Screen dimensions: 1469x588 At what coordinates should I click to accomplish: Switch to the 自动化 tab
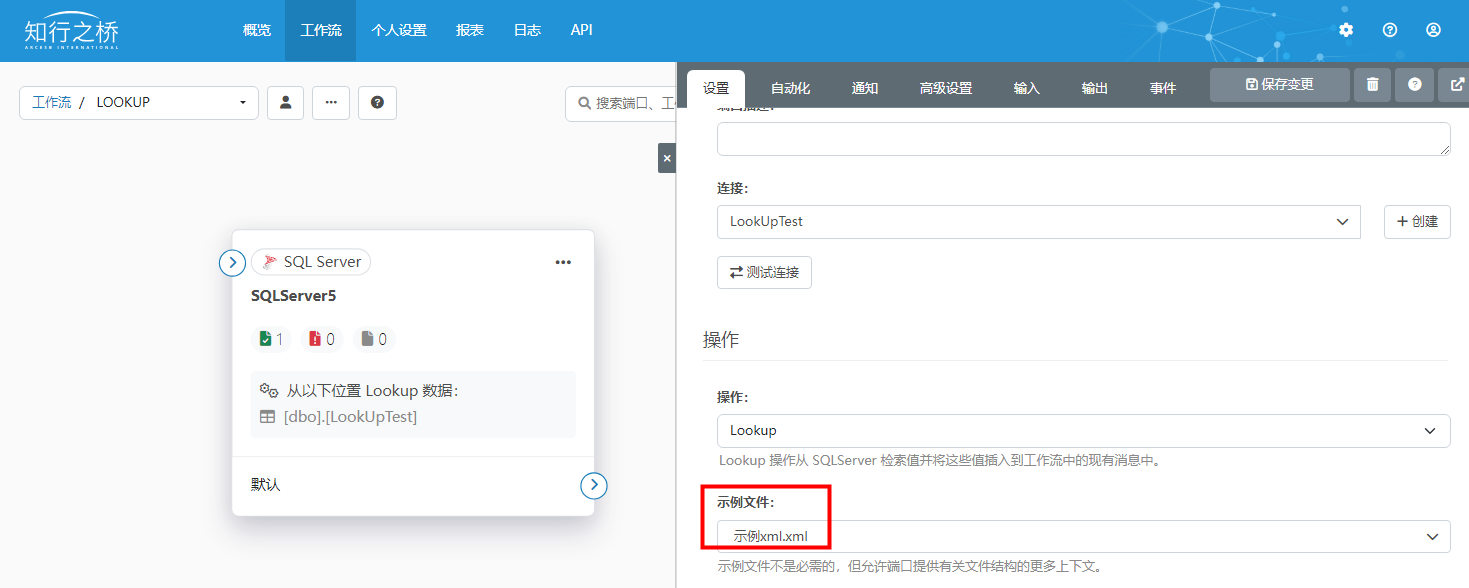coord(790,88)
